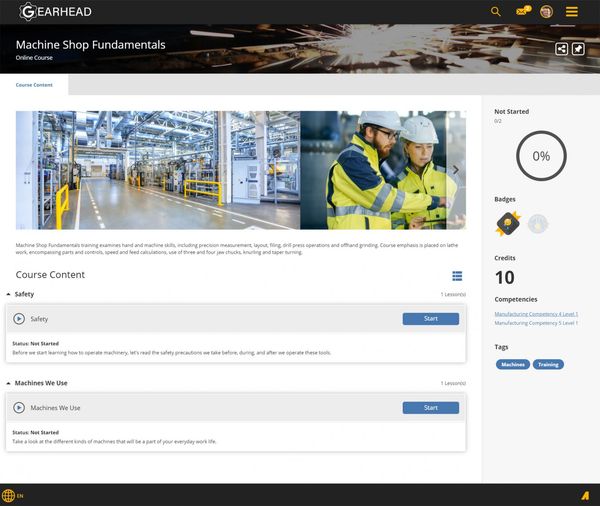Pin the Machine Shop Fundamentals course
Viewport: 600px width, 506px height.
(578, 49)
